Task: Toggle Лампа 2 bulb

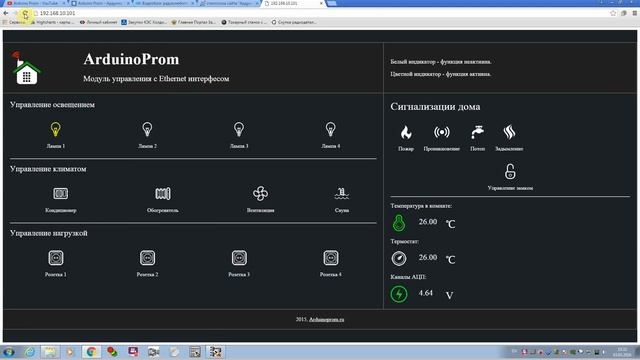Action: click(147, 129)
